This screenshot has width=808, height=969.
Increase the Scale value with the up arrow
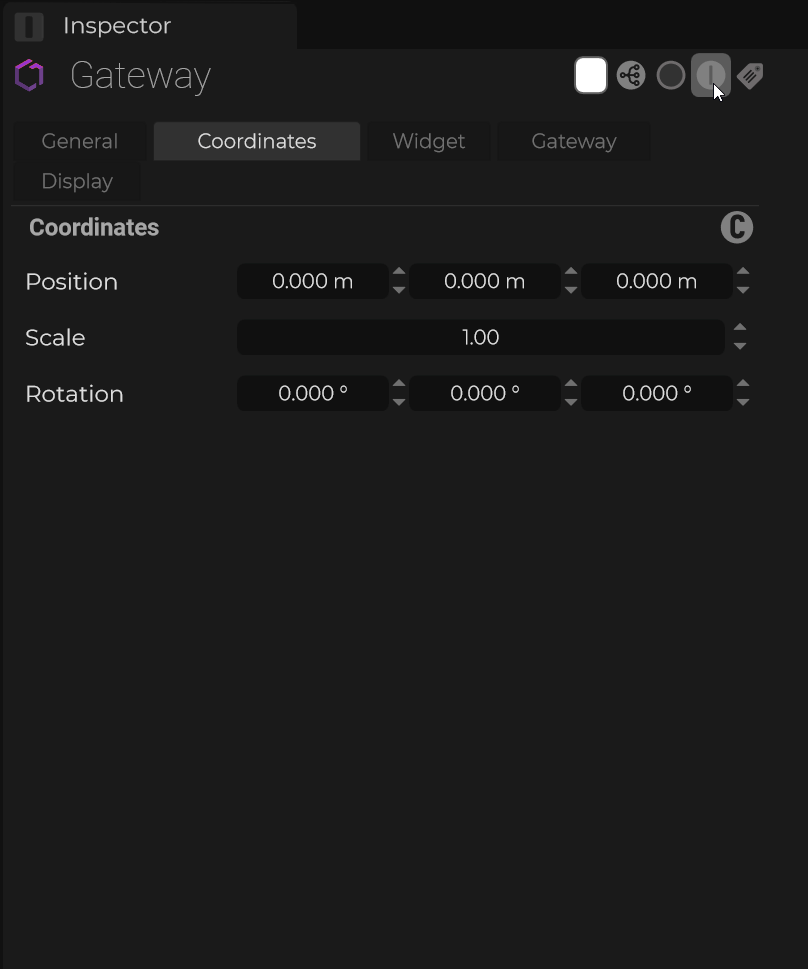click(740, 329)
